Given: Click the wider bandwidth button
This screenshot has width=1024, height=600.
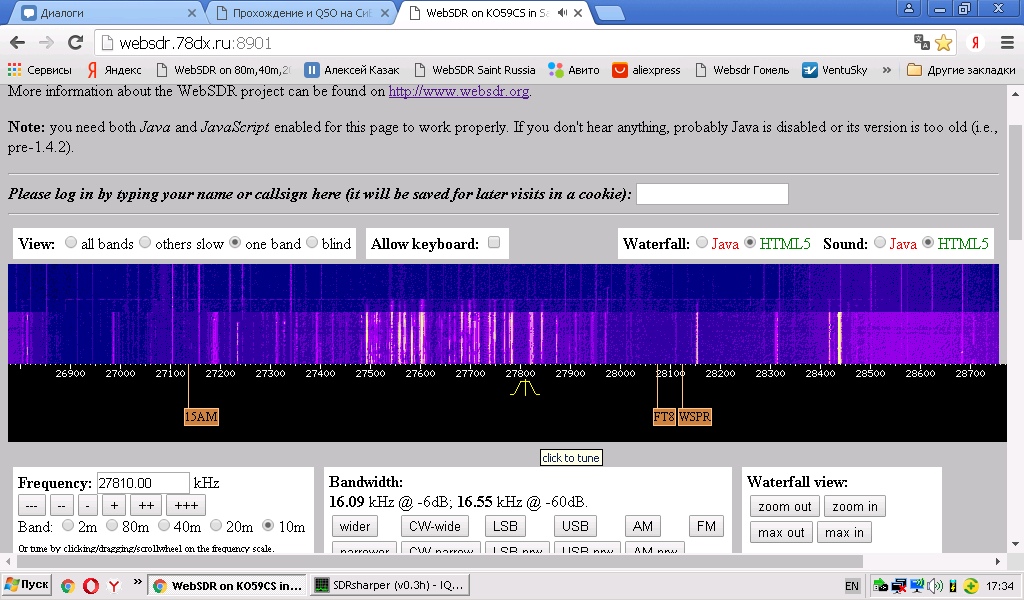Looking at the screenshot, I should coord(355,526).
